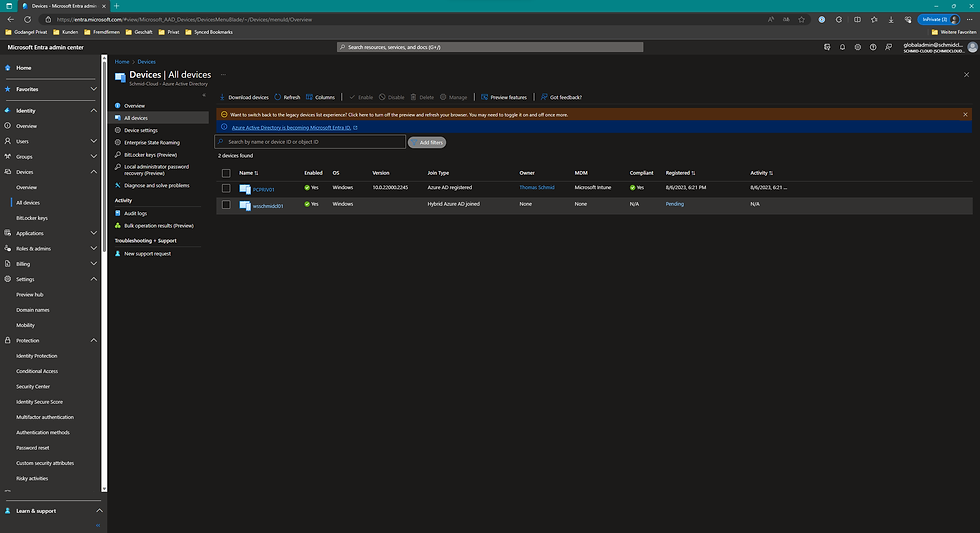
Task: Click the Home breadcrumb link
Action: (122, 62)
